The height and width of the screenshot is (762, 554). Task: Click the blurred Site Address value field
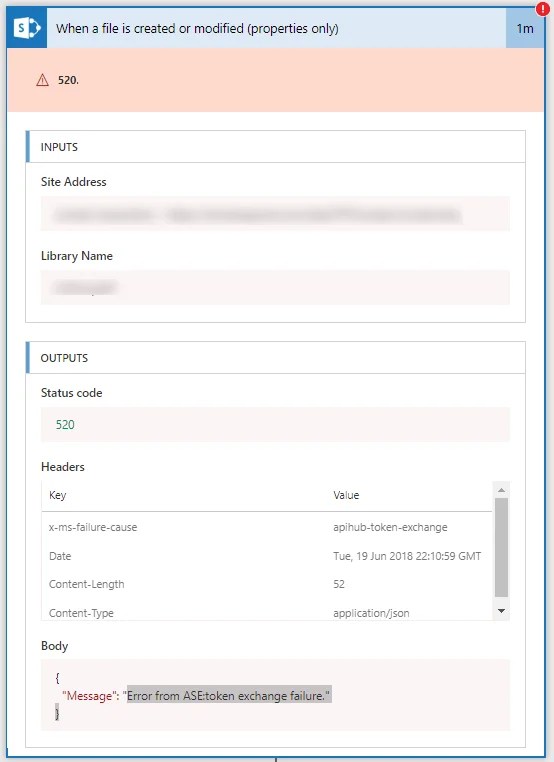[275, 214]
